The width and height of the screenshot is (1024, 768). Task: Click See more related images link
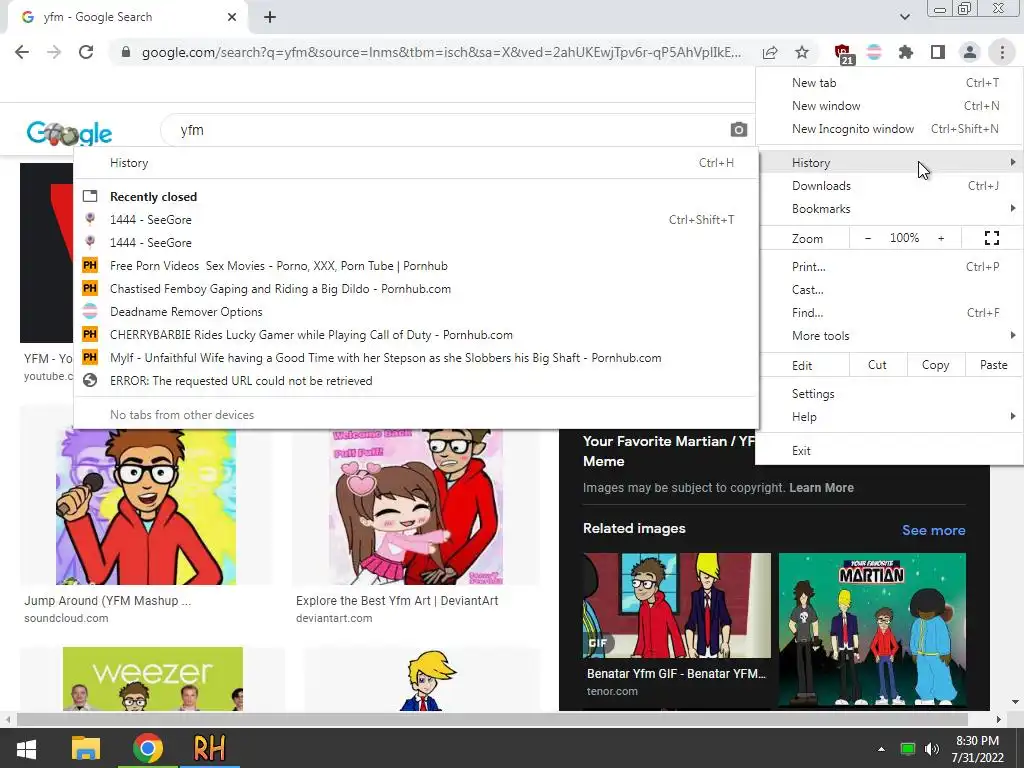933,530
